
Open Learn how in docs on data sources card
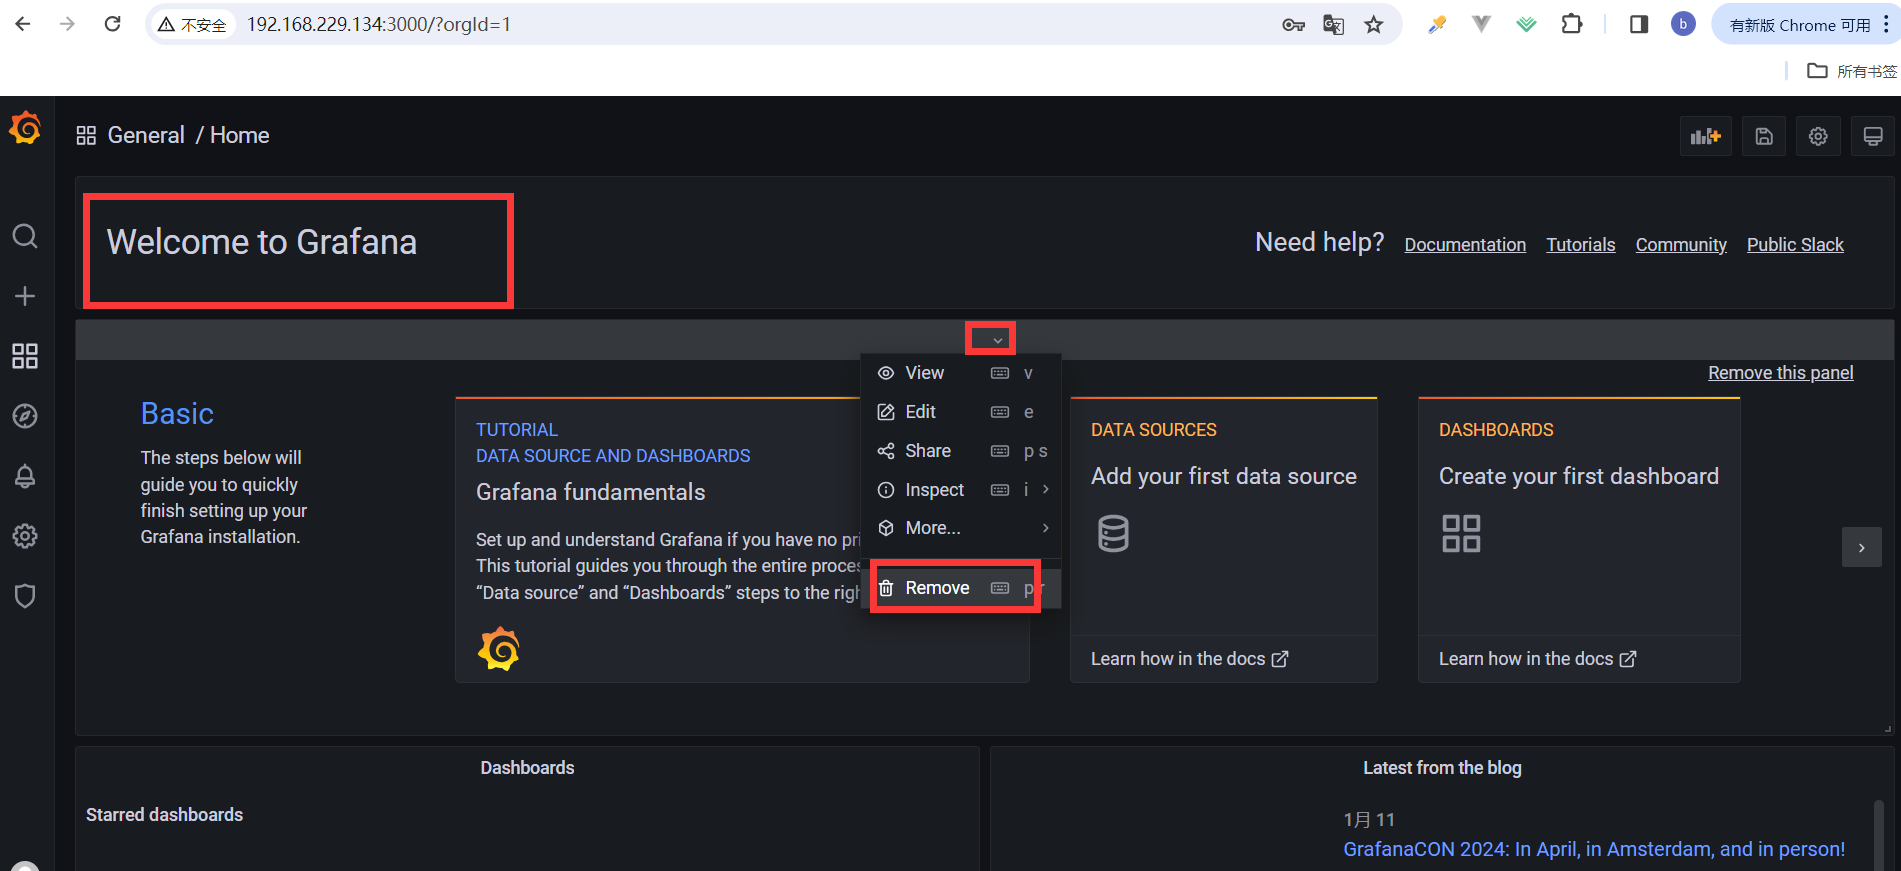point(1189,659)
